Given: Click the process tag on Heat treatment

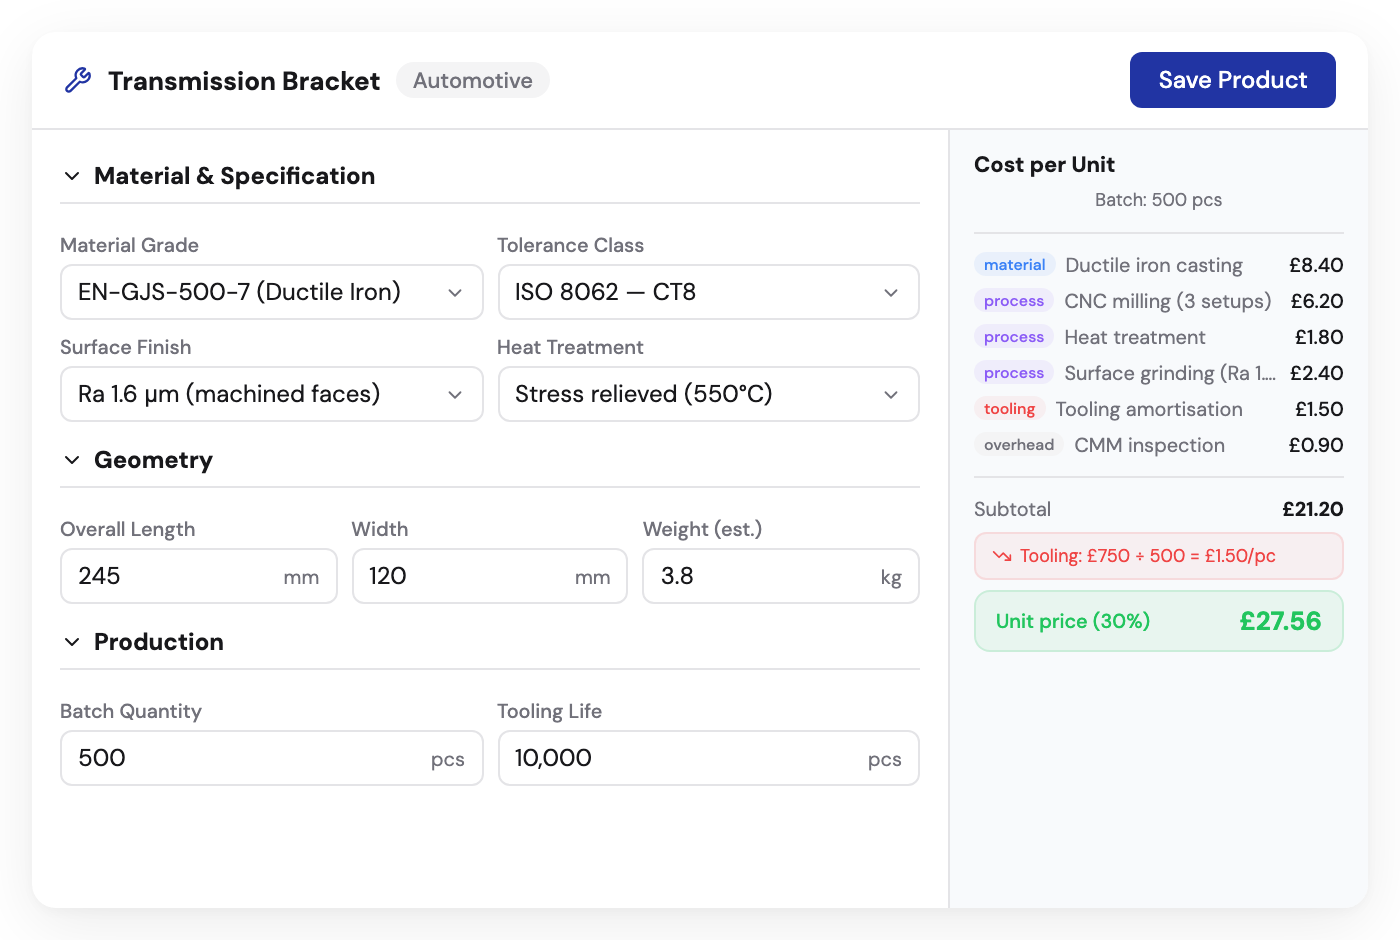Looking at the screenshot, I should (x=1013, y=336).
